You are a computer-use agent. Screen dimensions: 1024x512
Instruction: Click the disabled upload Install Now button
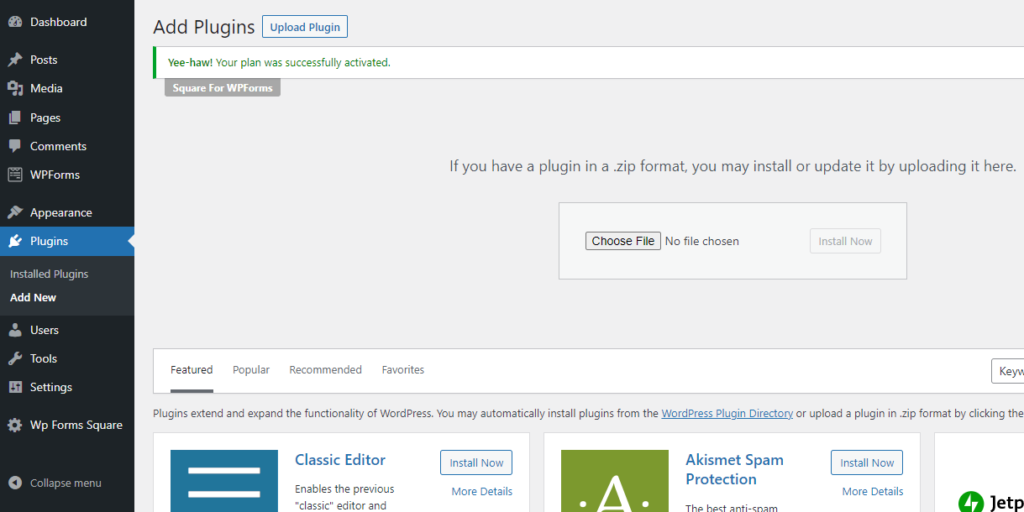coord(845,241)
